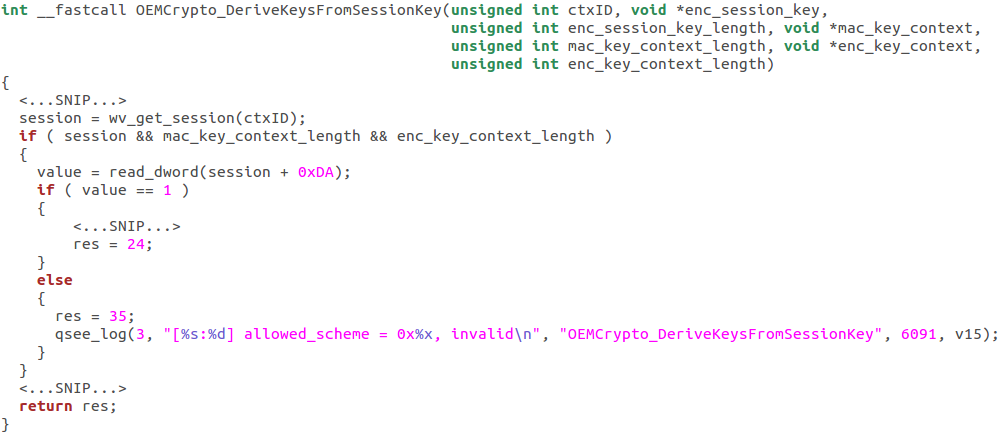Select the __fastcall calling convention keyword

pyautogui.click(x=81, y=12)
